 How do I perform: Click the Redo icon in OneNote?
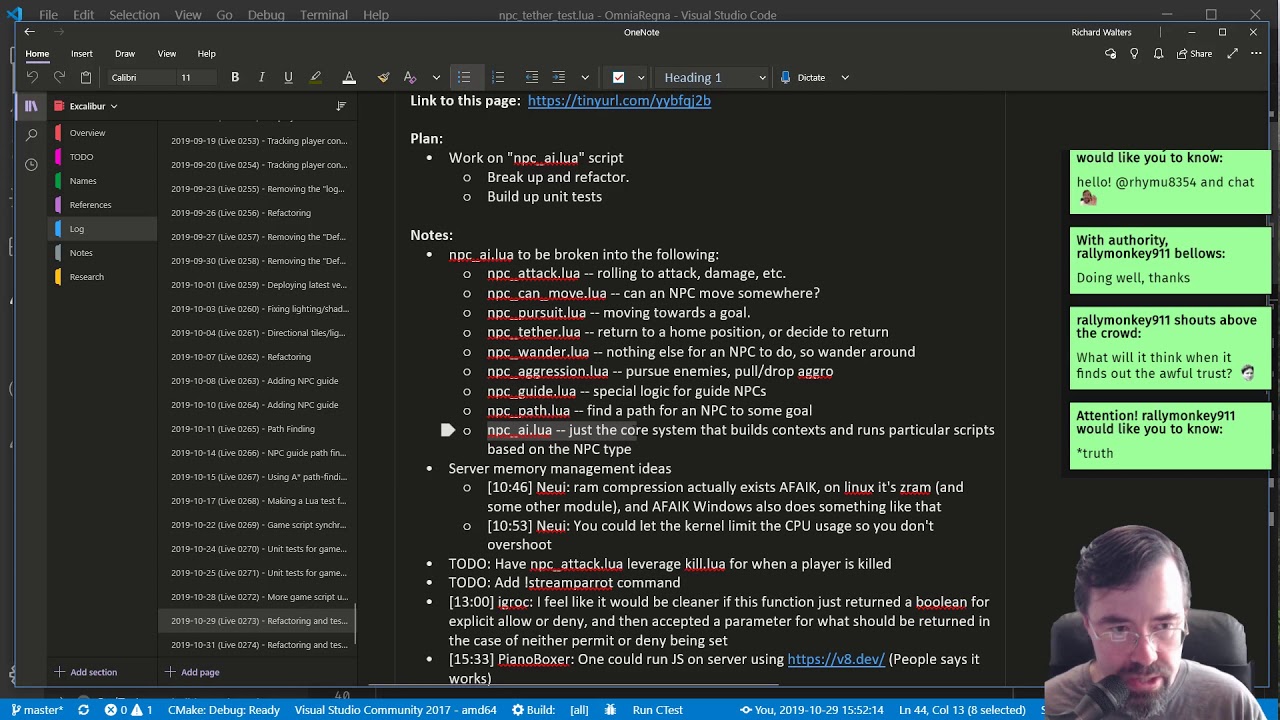click(59, 77)
